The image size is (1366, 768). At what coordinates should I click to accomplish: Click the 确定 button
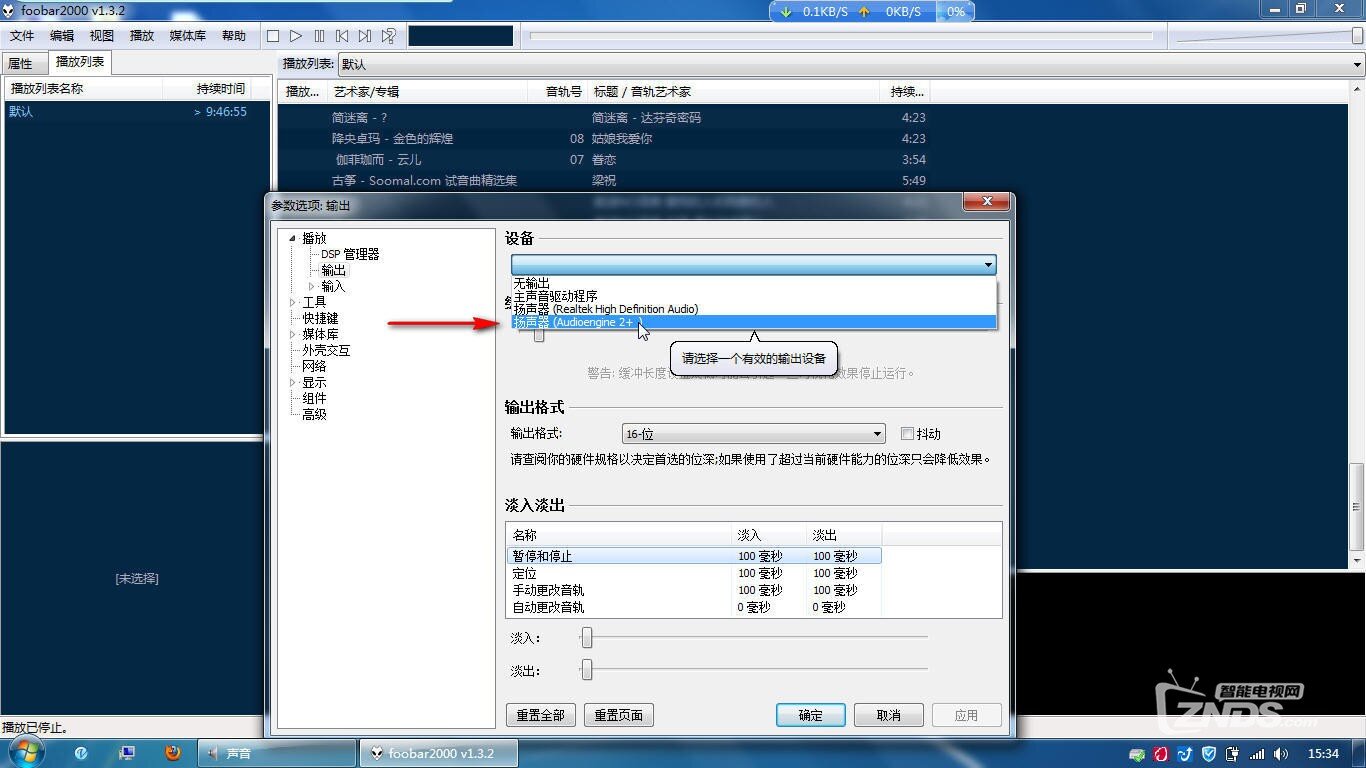click(811, 715)
